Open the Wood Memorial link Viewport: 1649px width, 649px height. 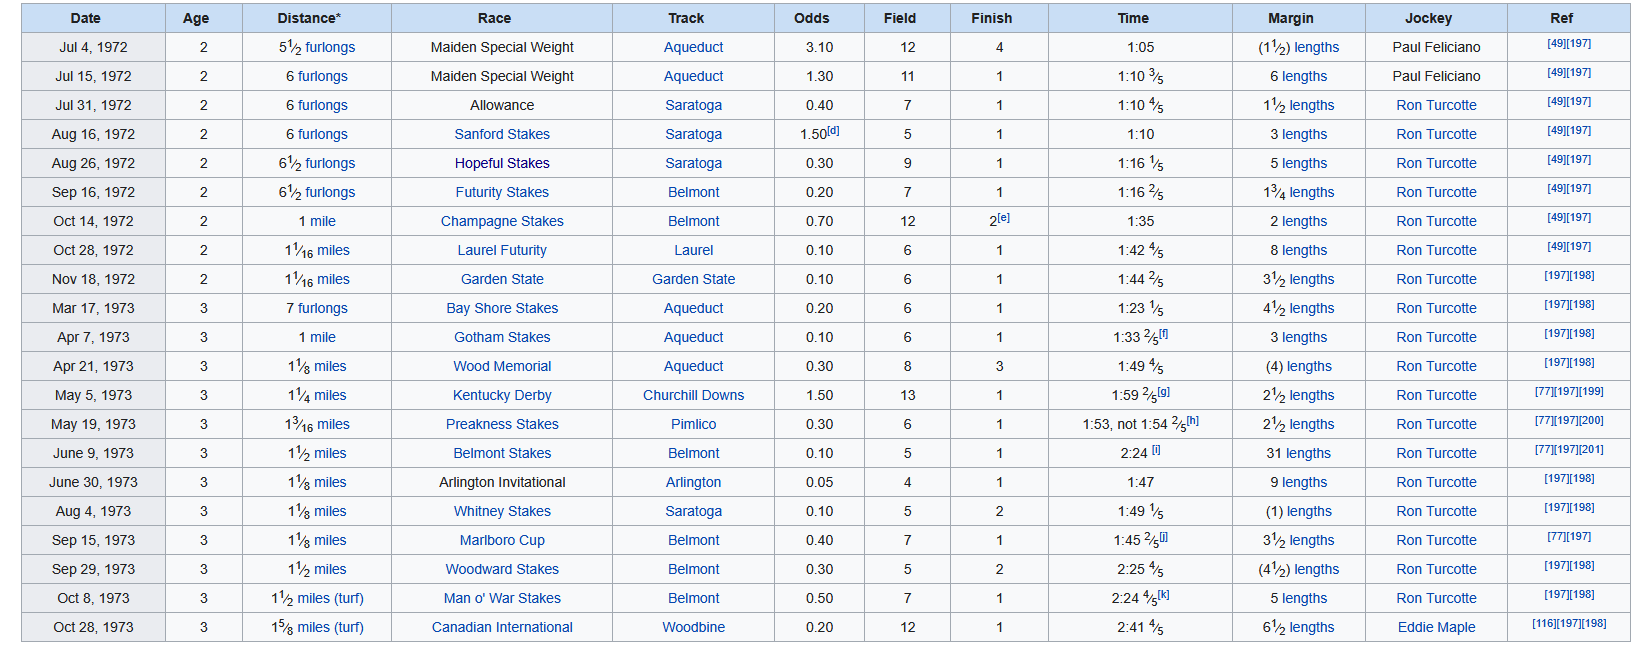[502, 366]
